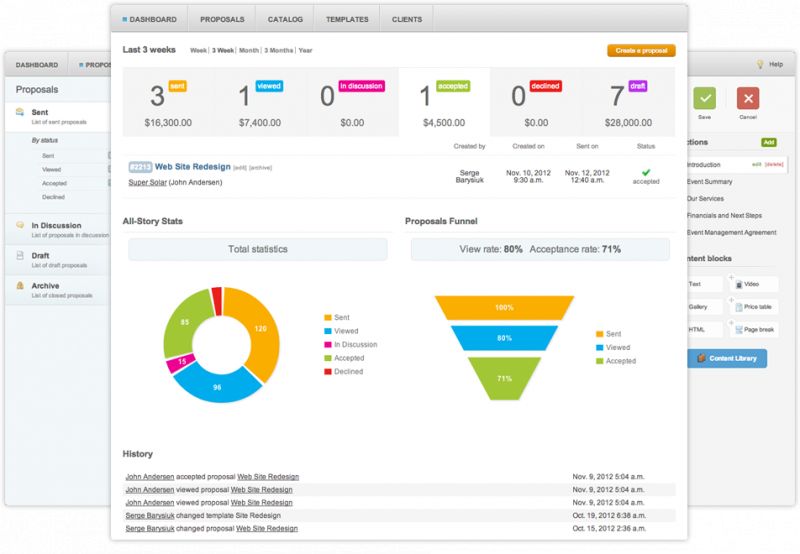
Task: Click the Draft document icon
Action: coord(21,256)
